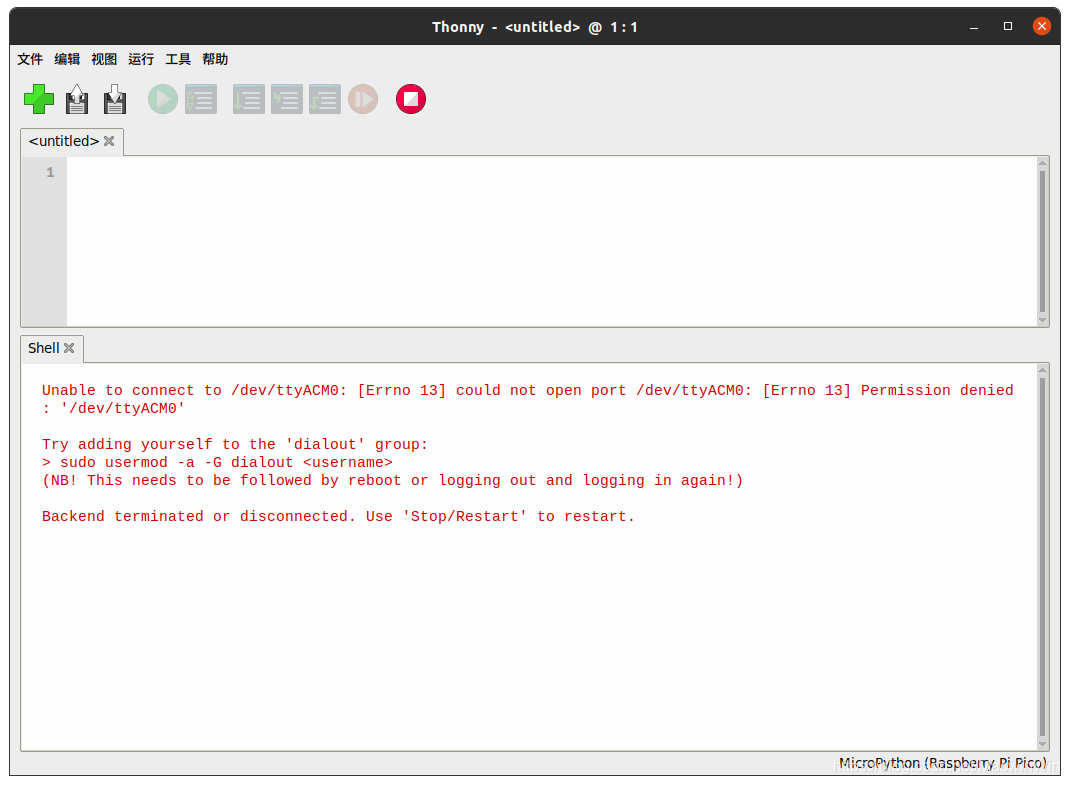Viewport: 1070px width, 785px height.
Task: Open the 编辑 menu
Action: (67, 59)
